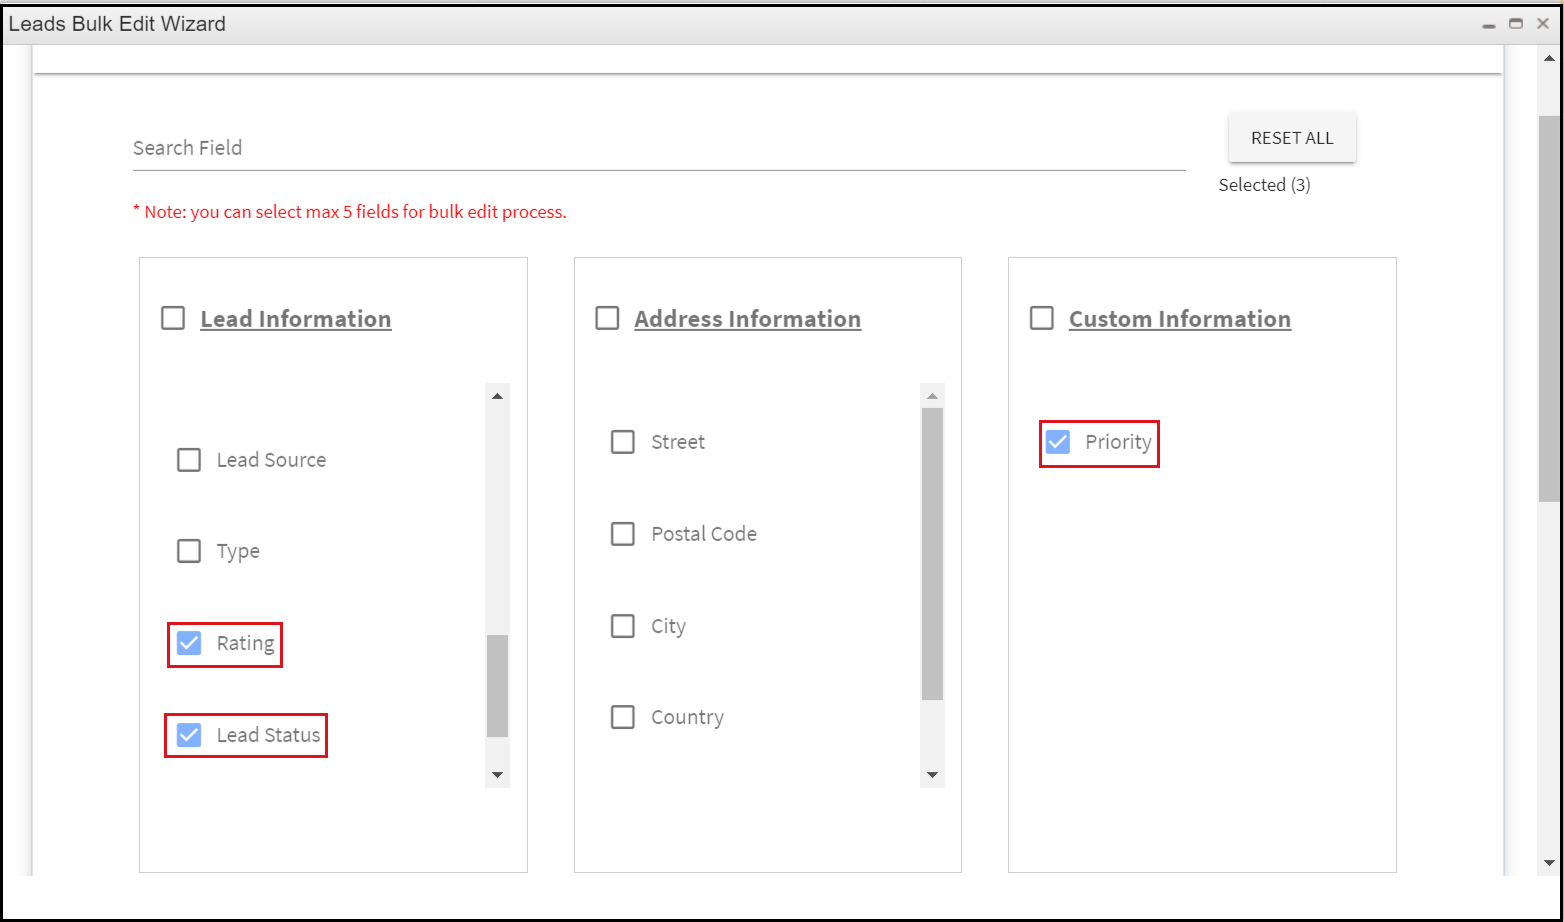Open the Lead Information link
This screenshot has width=1564, height=922.
[296, 318]
